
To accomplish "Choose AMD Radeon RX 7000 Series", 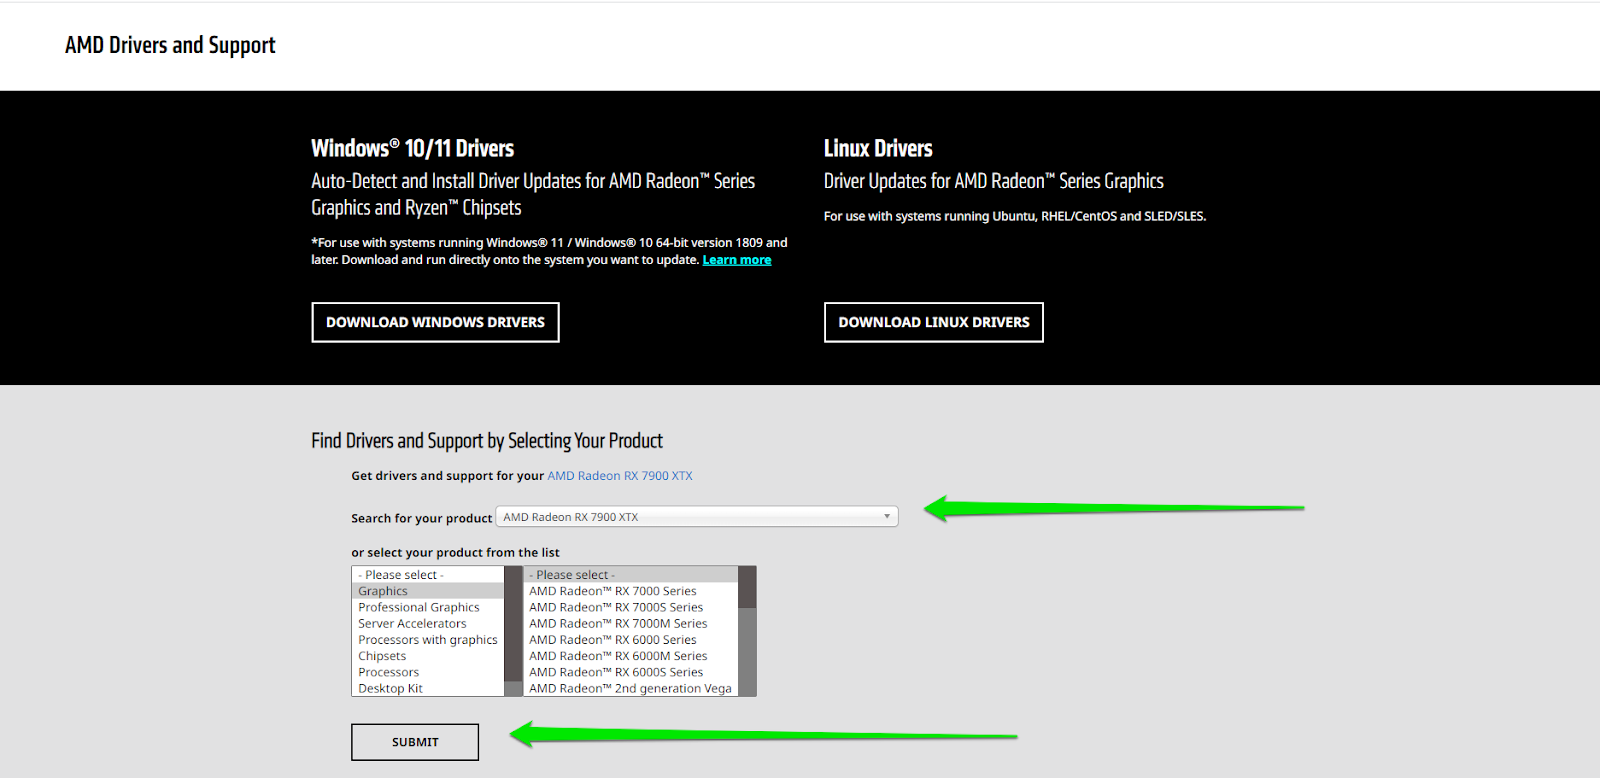I will (x=612, y=591).
